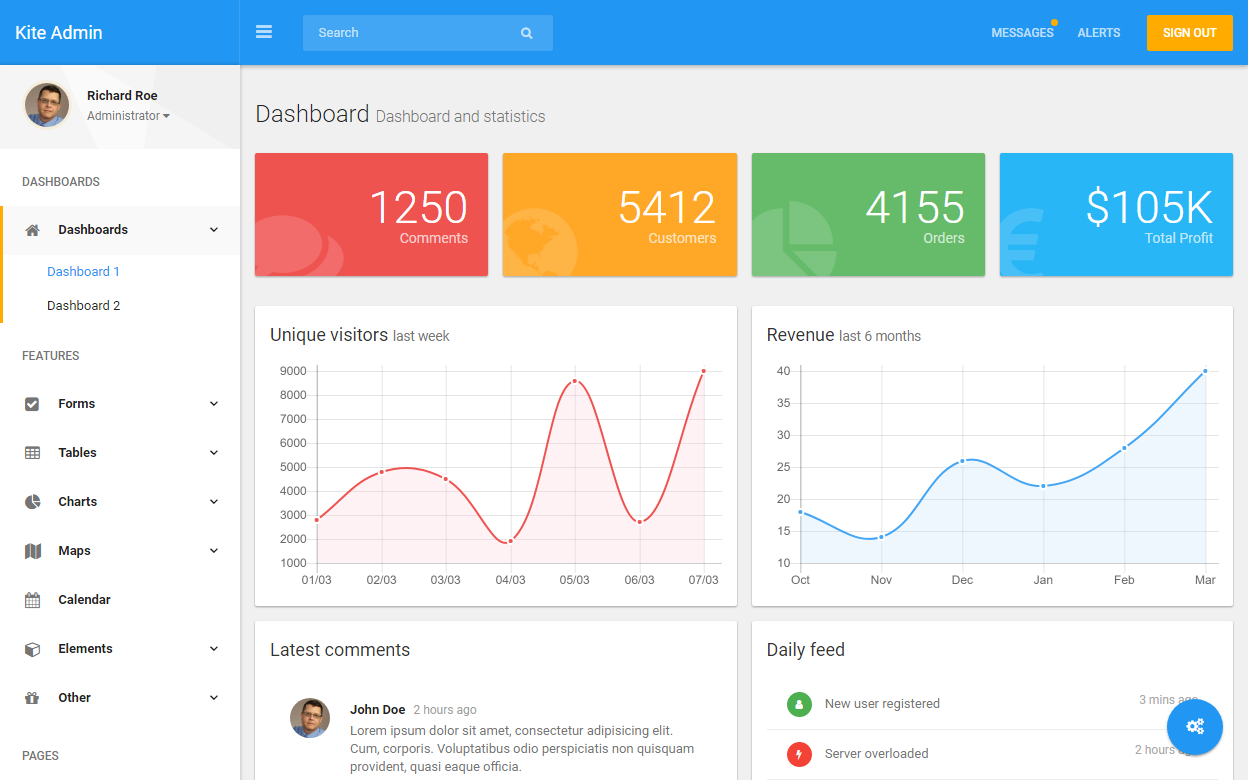Screen dimensions: 1248x780
Task: Expand the Maps menu chevron
Action: (213, 551)
